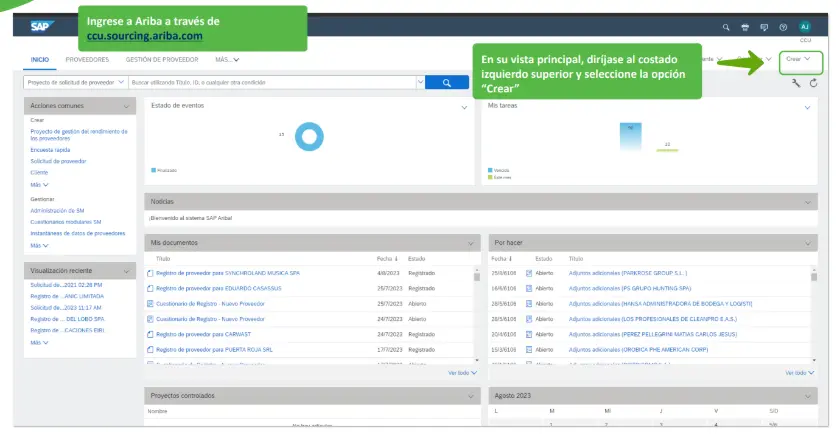
Task: Click task icon on PARKROSE GROUP row
Action: pos(529,273)
